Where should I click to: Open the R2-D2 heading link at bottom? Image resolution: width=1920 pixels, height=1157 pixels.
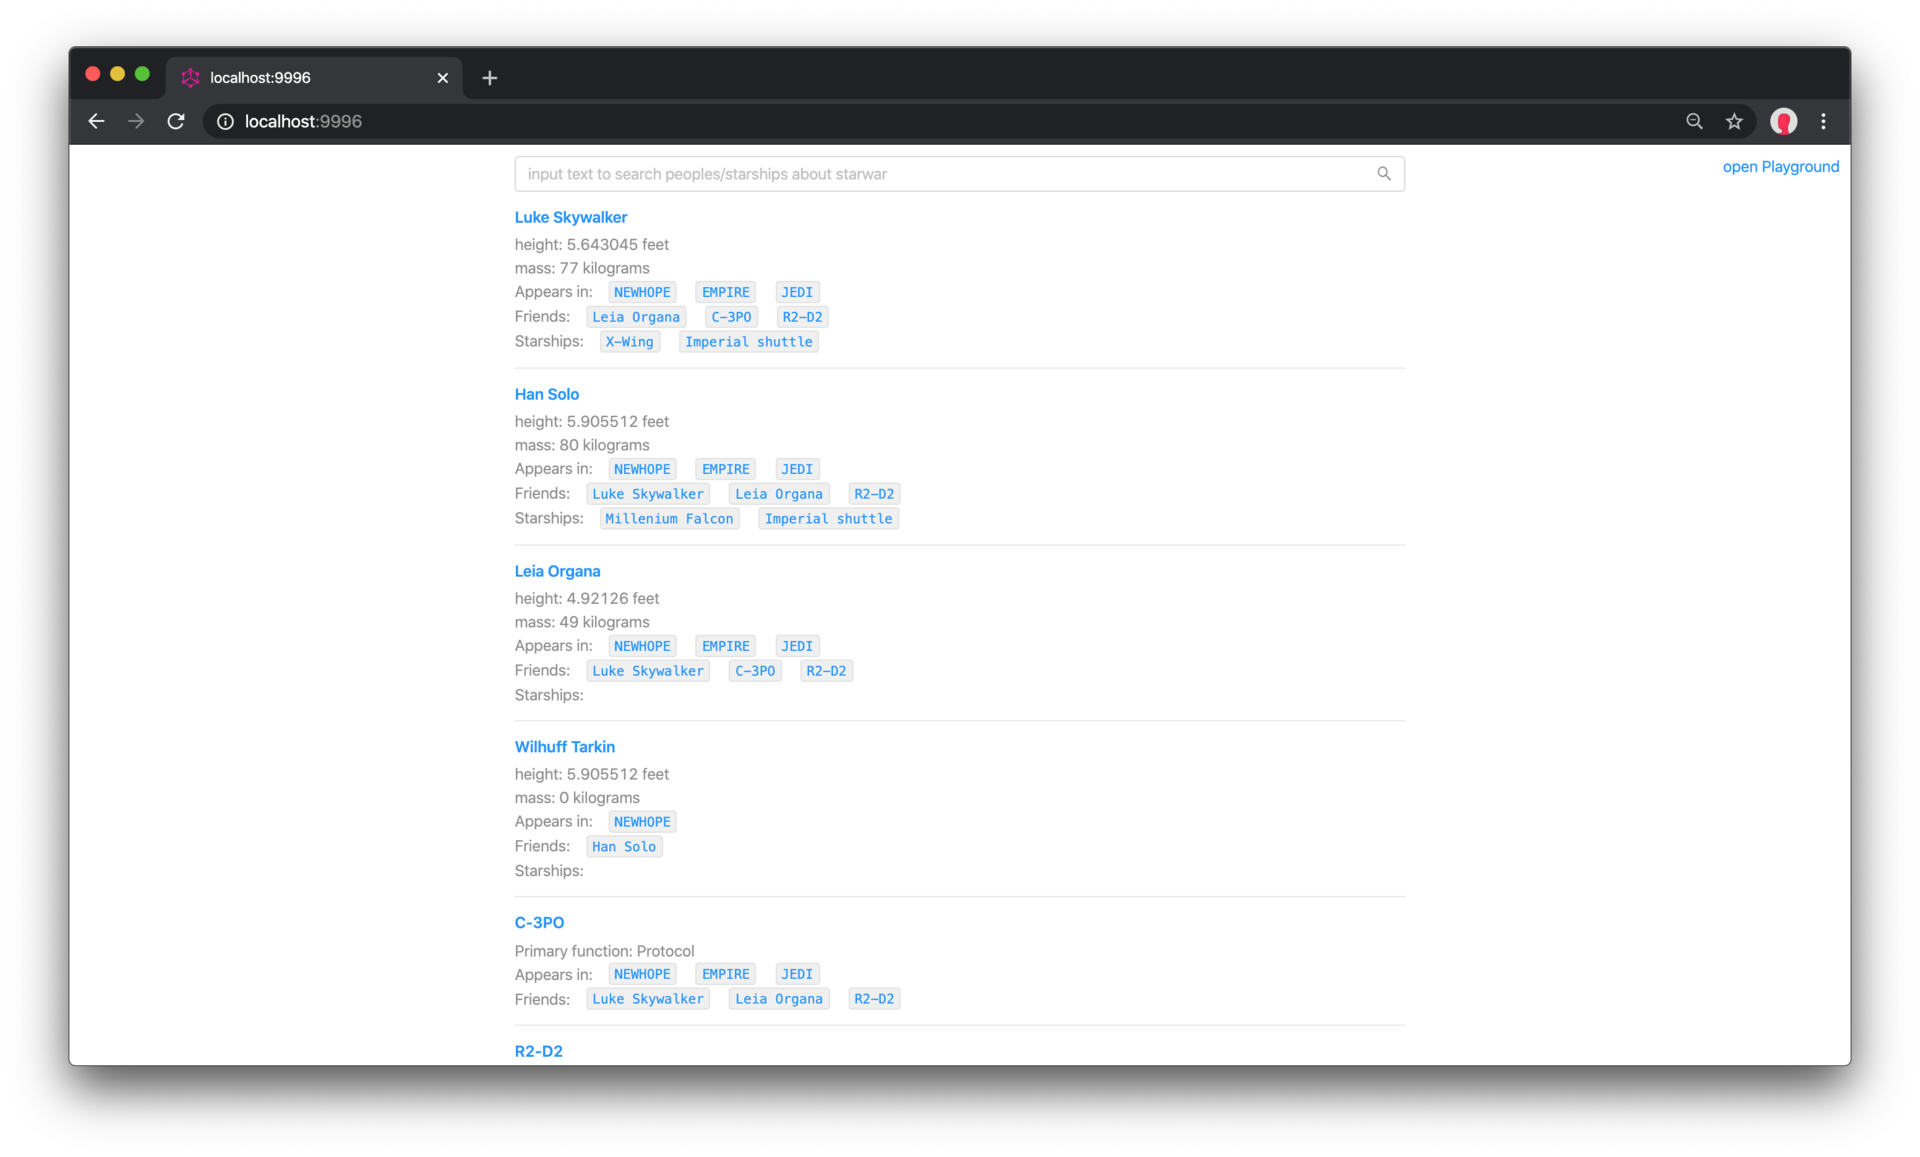pyautogui.click(x=538, y=1051)
